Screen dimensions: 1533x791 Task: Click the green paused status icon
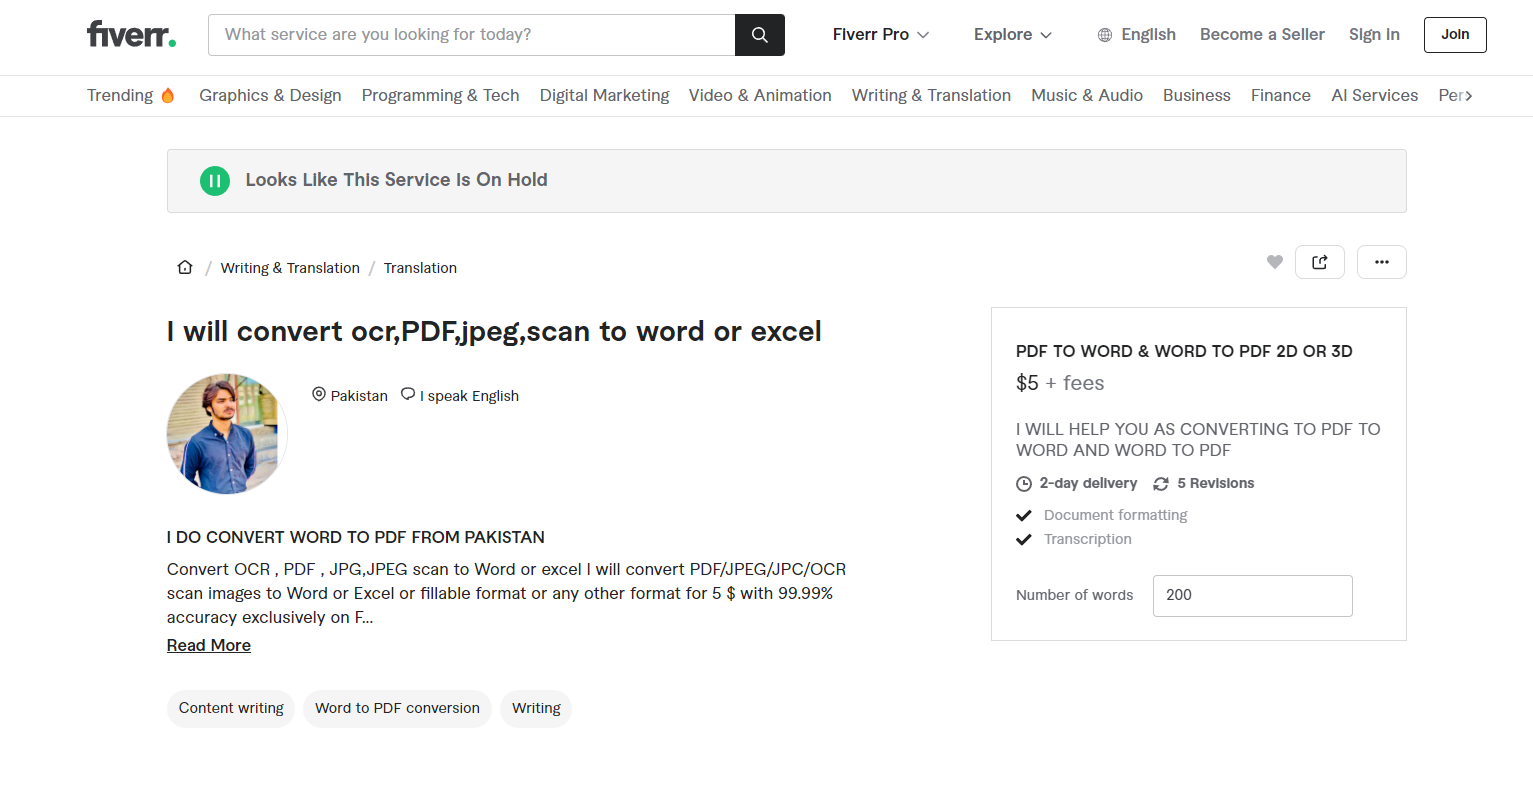[215, 181]
